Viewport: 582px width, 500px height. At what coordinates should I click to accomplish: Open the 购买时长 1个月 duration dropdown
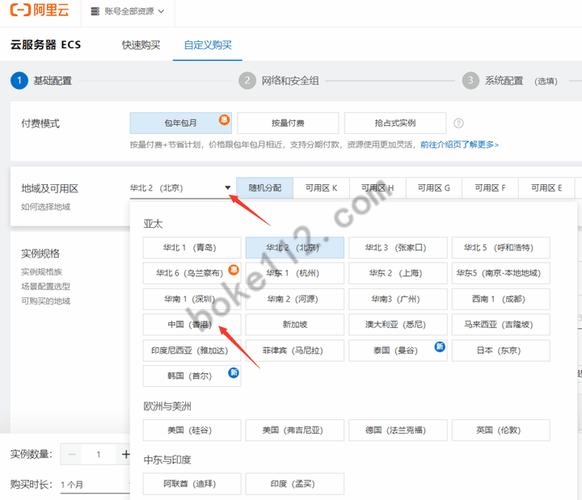point(95,485)
